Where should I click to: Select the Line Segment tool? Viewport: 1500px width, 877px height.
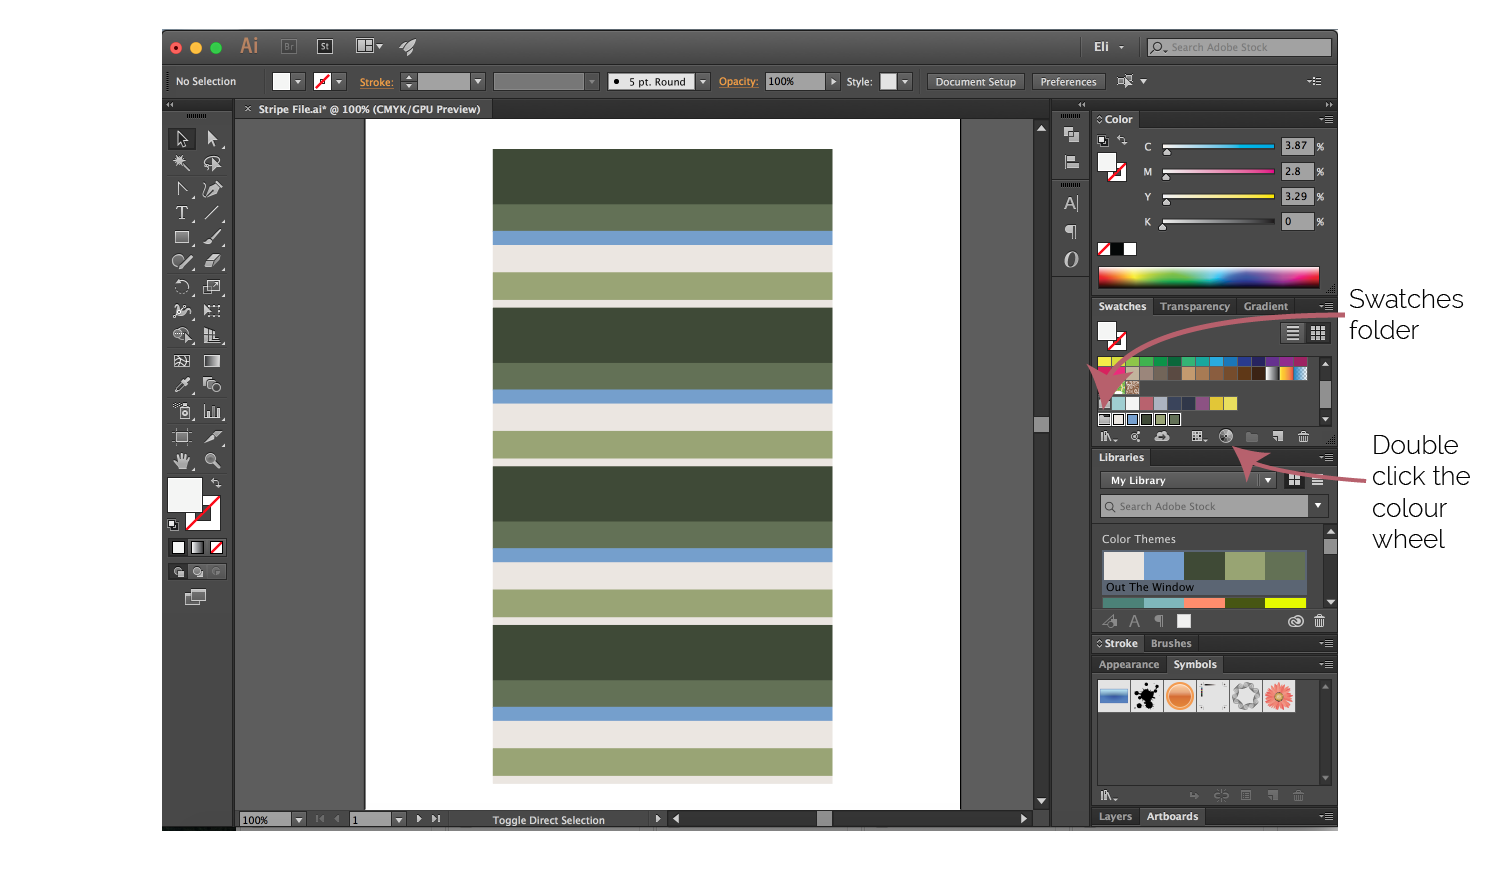pyautogui.click(x=212, y=213)
